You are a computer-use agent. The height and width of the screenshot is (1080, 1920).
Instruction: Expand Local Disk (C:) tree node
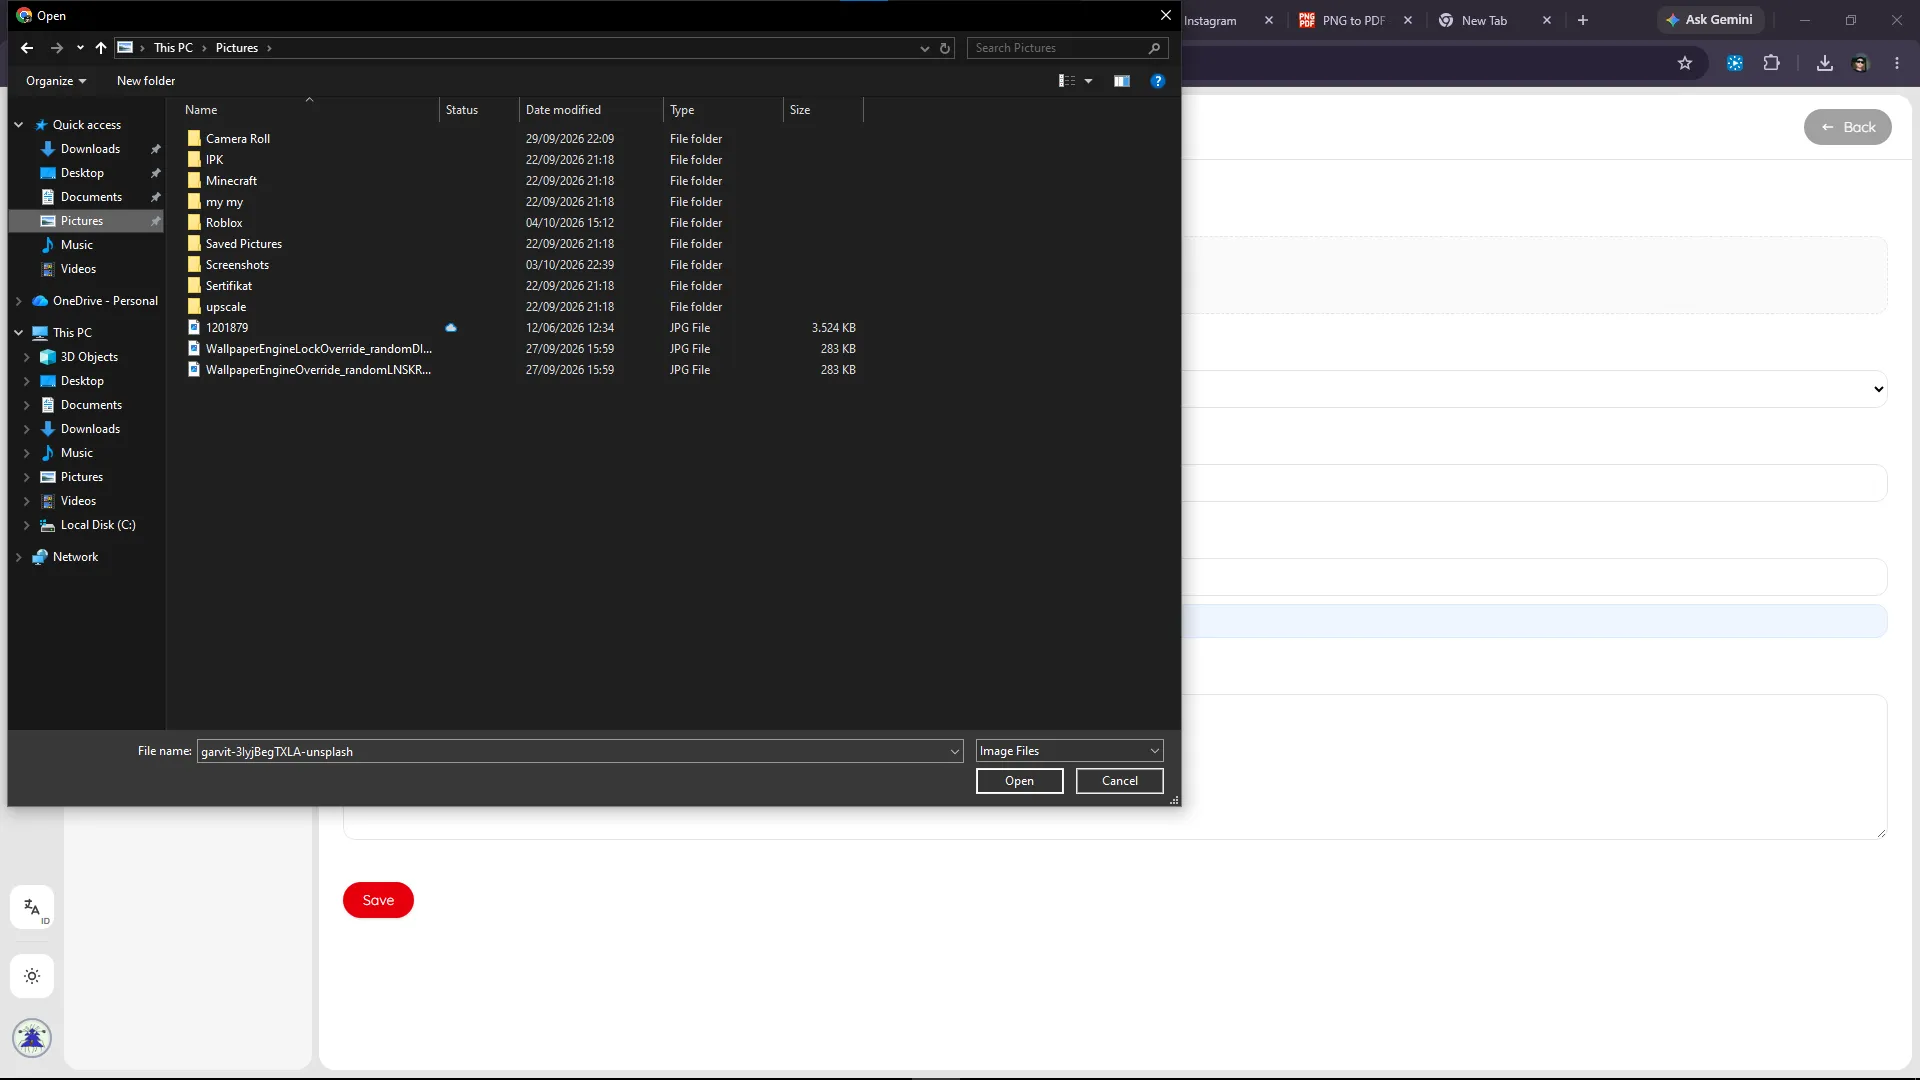click(x=26, y=525)
